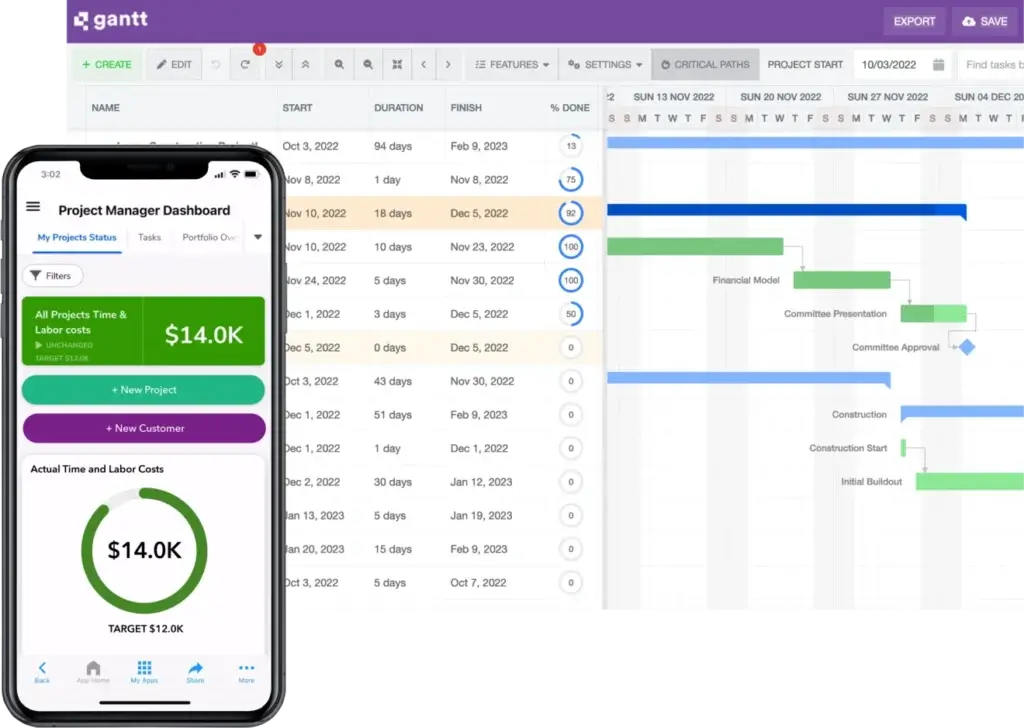Tap the My Apps grid icon
The height and width of the screenshot is (728, 1024).
[144, 671]
